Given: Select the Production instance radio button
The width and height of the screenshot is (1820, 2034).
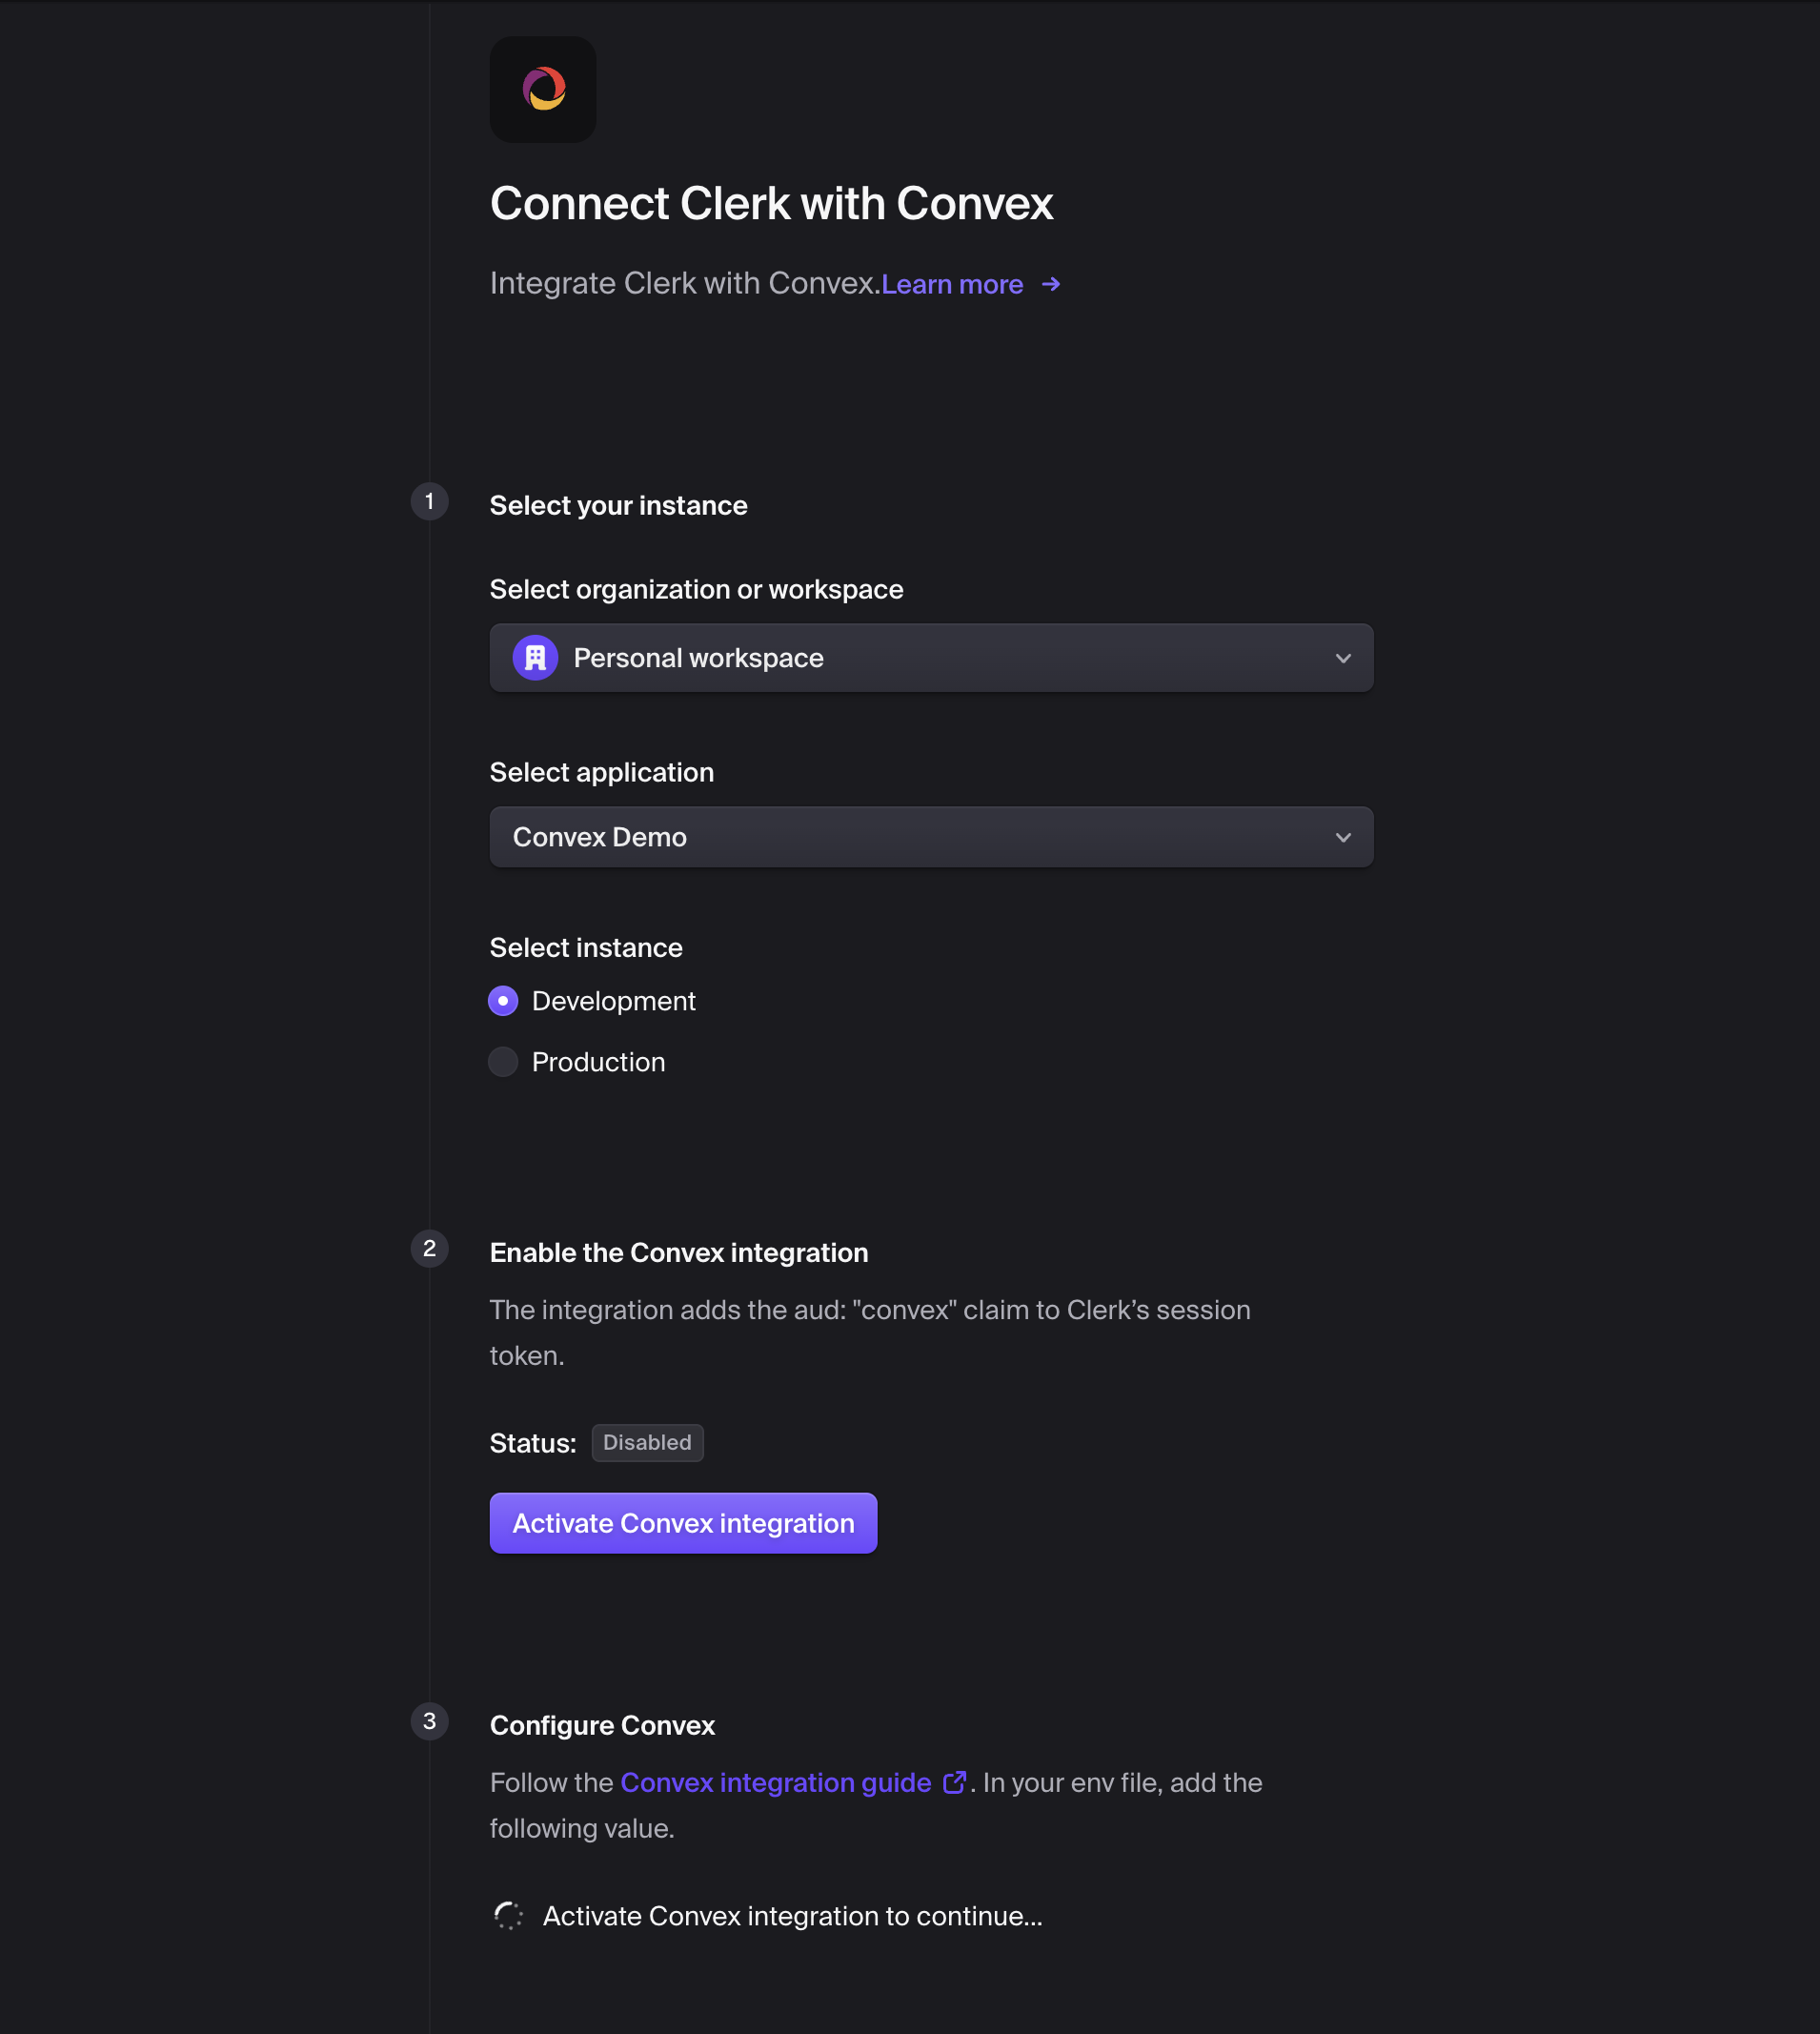Looking at the screenshot, I should tap(503, 1061).
